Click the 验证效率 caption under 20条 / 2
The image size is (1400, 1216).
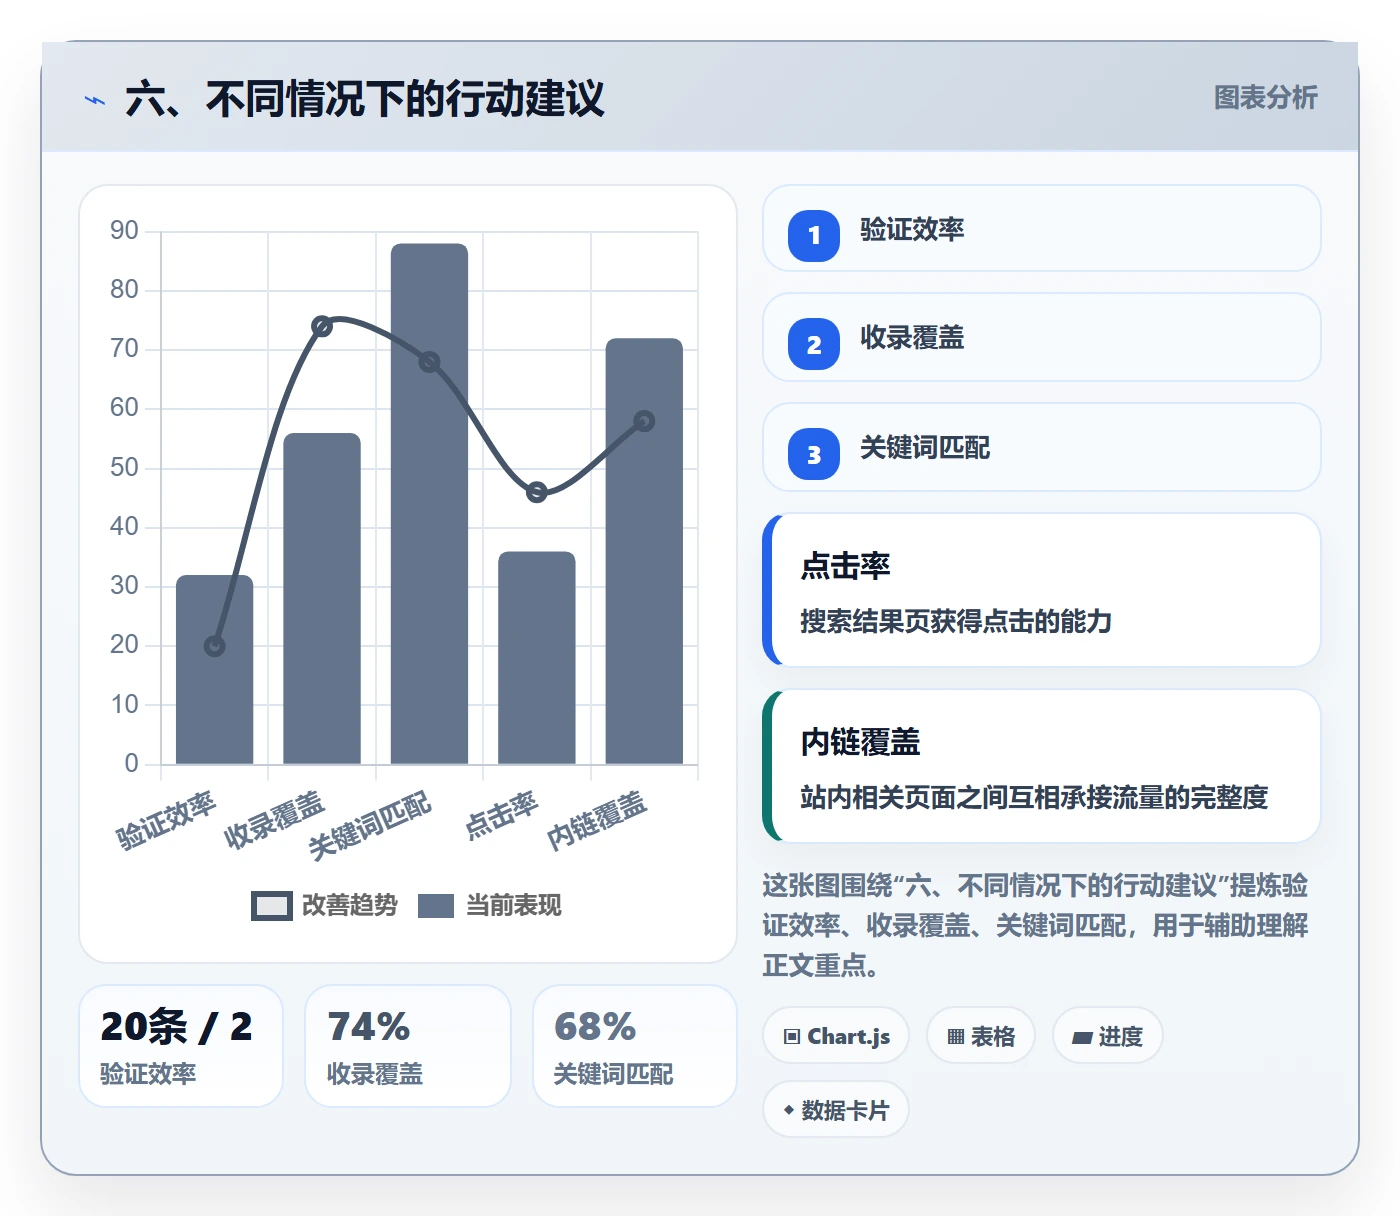[148, 1074]
